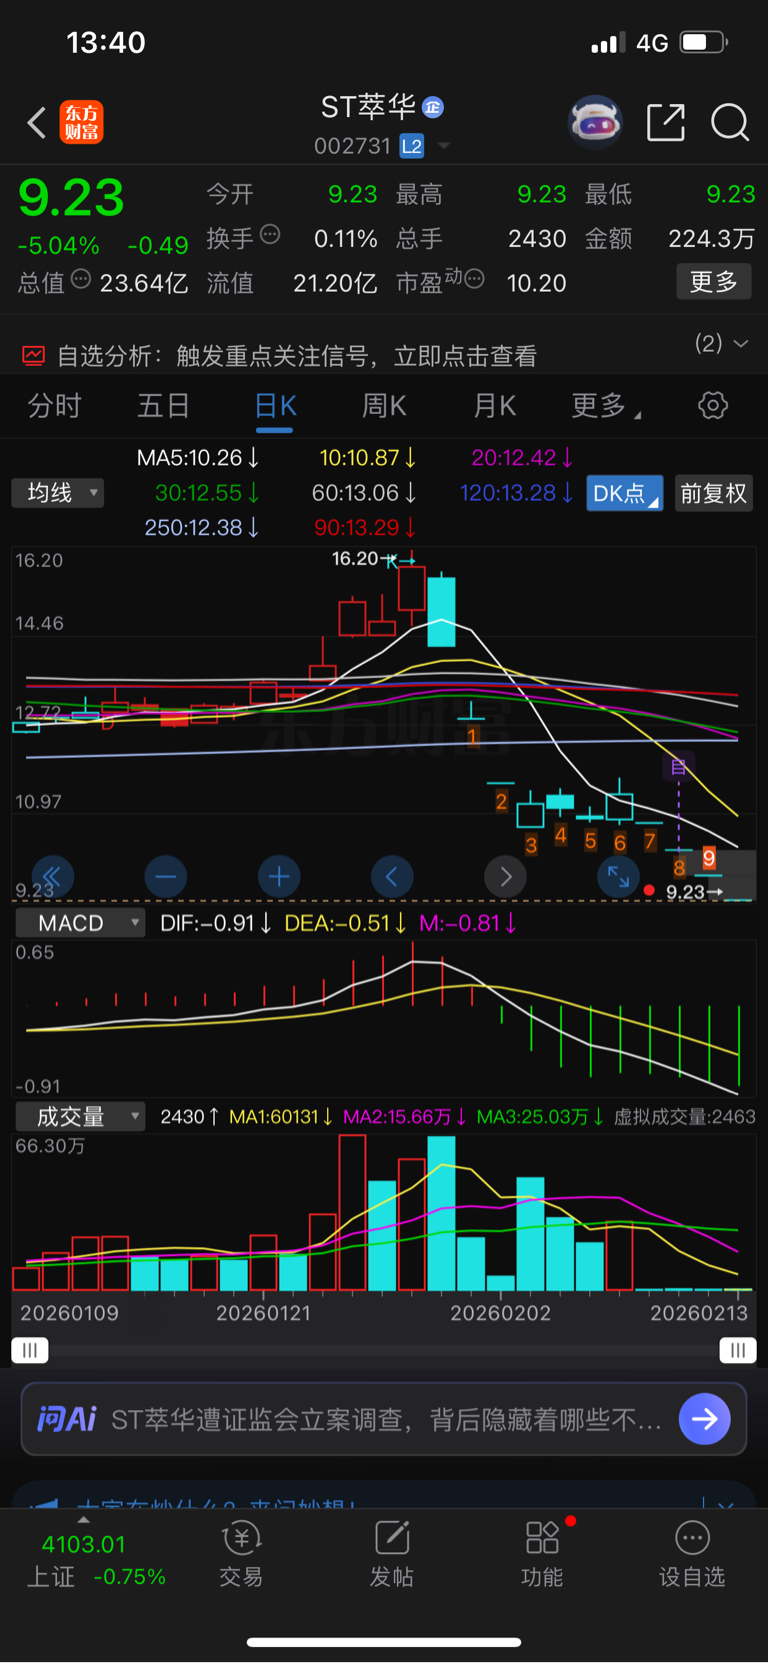Expand the index bar up arrow
Screen dimensions: 768x1663
coord(83,1520)
